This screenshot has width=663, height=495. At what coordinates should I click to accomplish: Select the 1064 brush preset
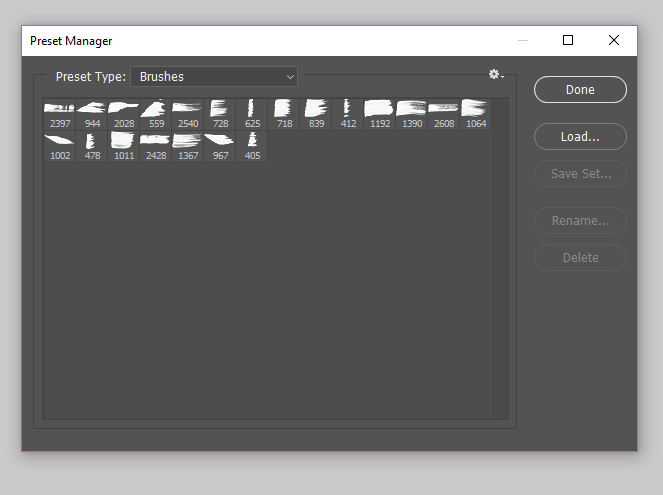tap(476, 114)
